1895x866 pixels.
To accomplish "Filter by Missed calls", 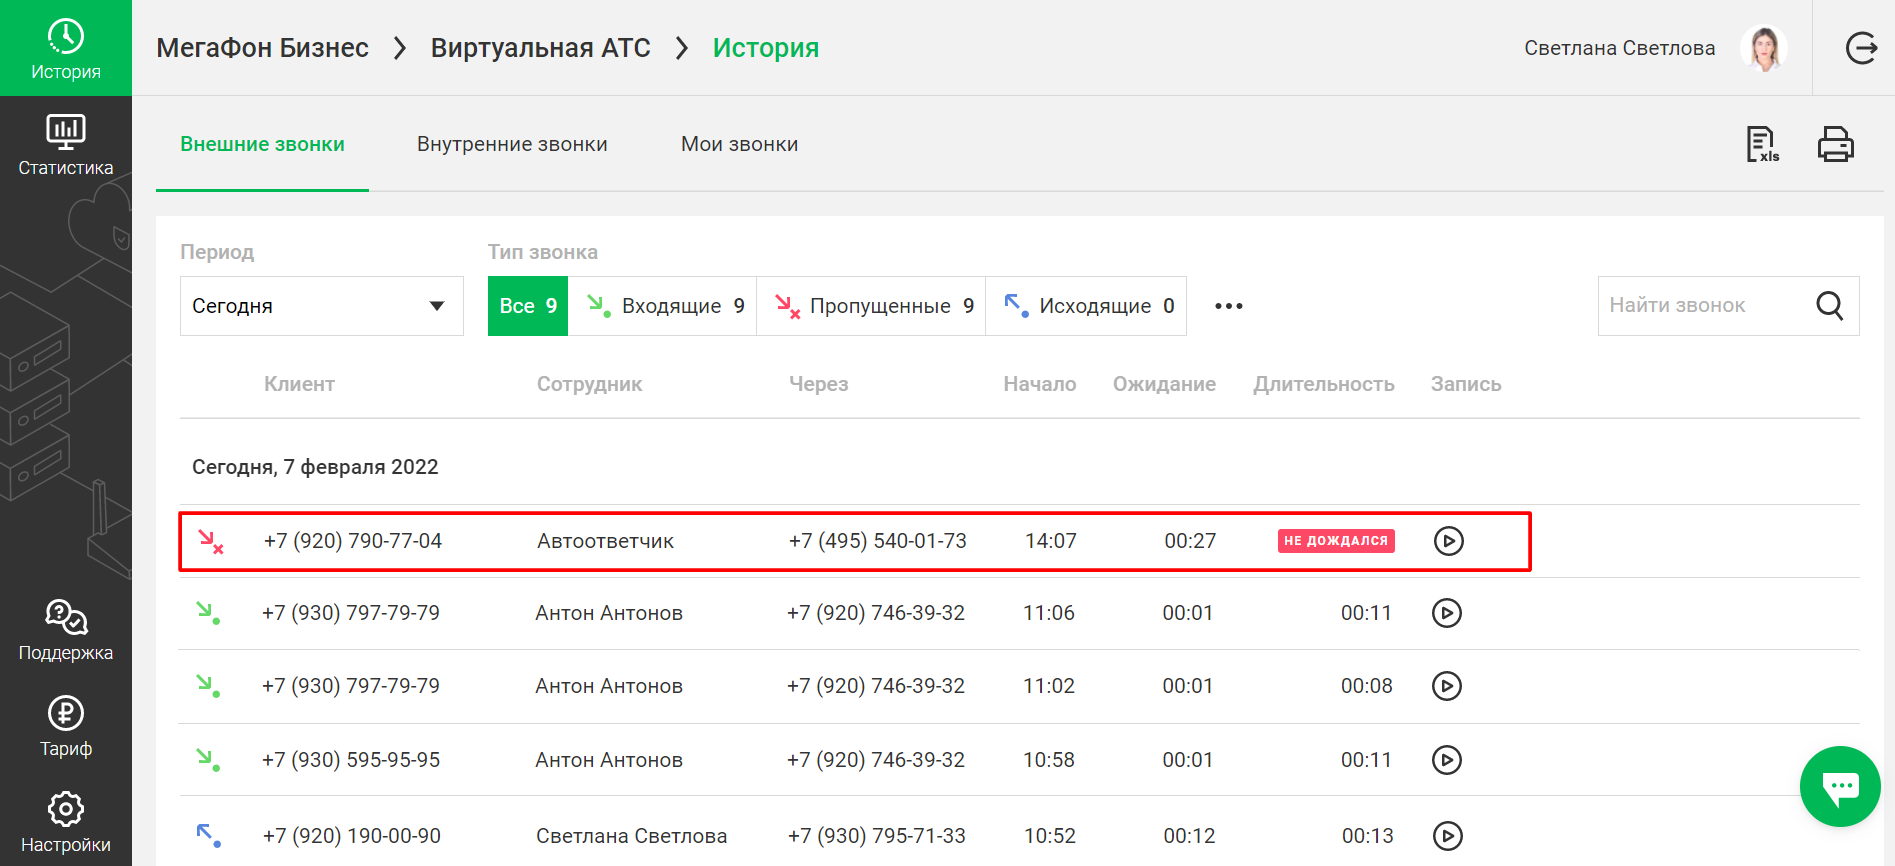I will 872,306.
